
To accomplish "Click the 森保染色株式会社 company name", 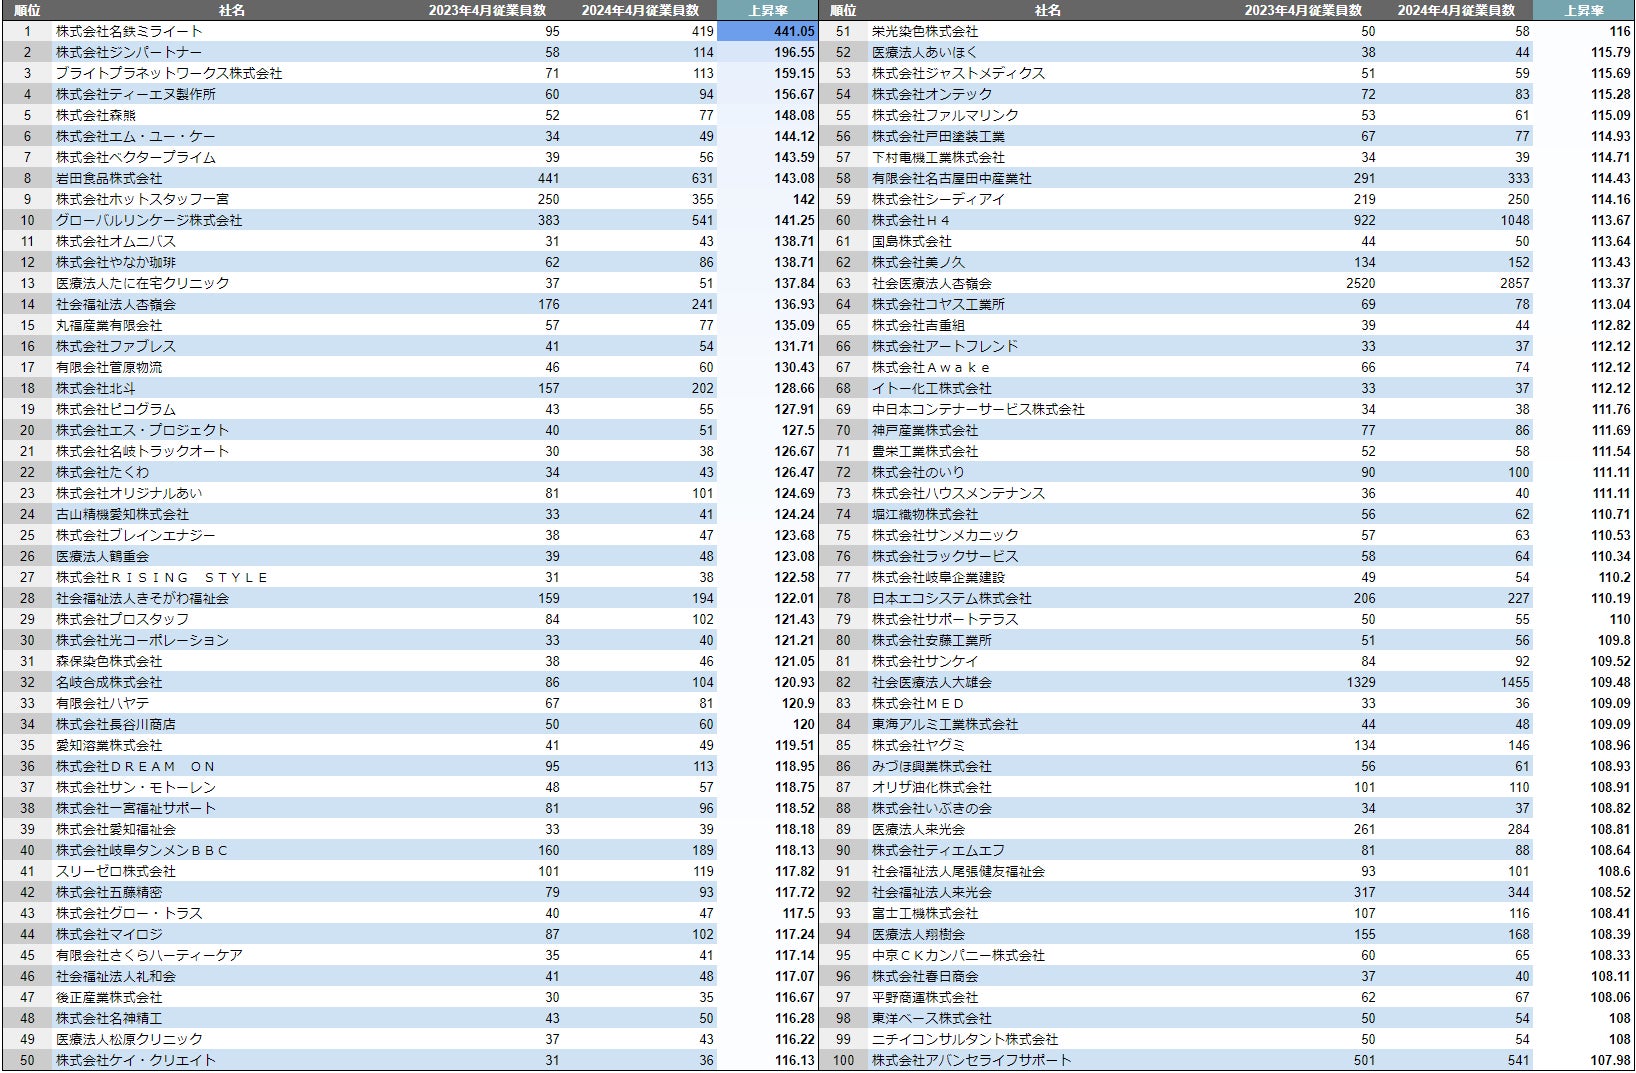I will [x=109, y=661].
